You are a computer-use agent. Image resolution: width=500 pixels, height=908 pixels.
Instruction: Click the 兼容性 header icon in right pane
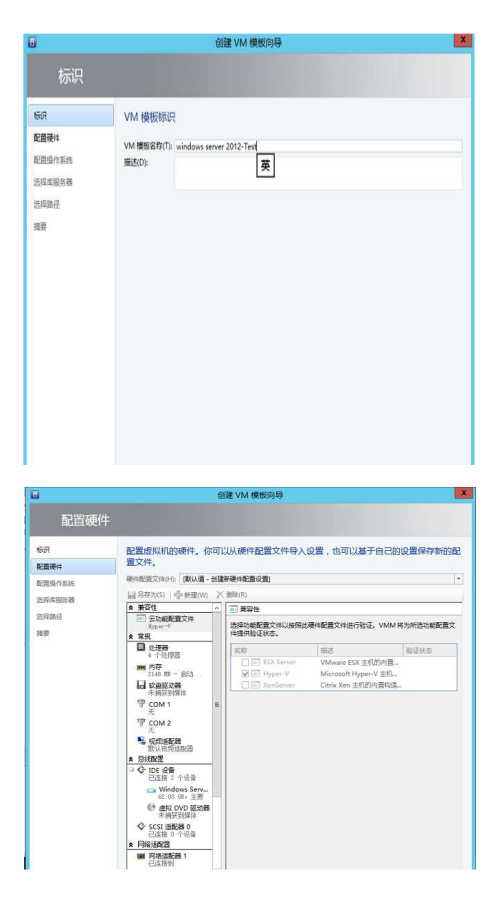(x=233, y=609)
